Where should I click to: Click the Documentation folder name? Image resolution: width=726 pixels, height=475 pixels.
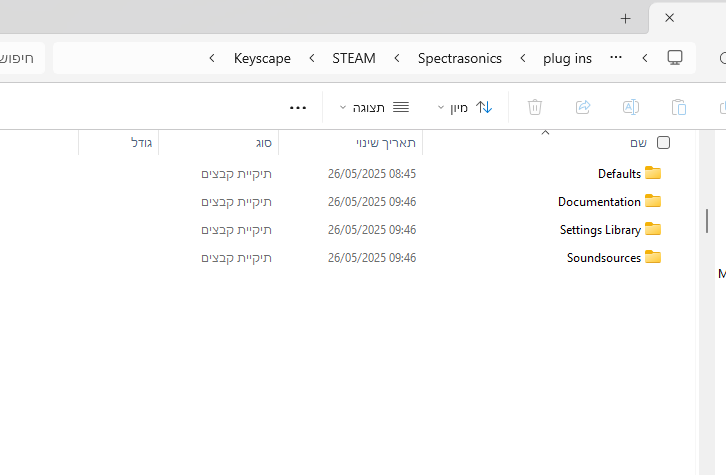tap(599, 202)
